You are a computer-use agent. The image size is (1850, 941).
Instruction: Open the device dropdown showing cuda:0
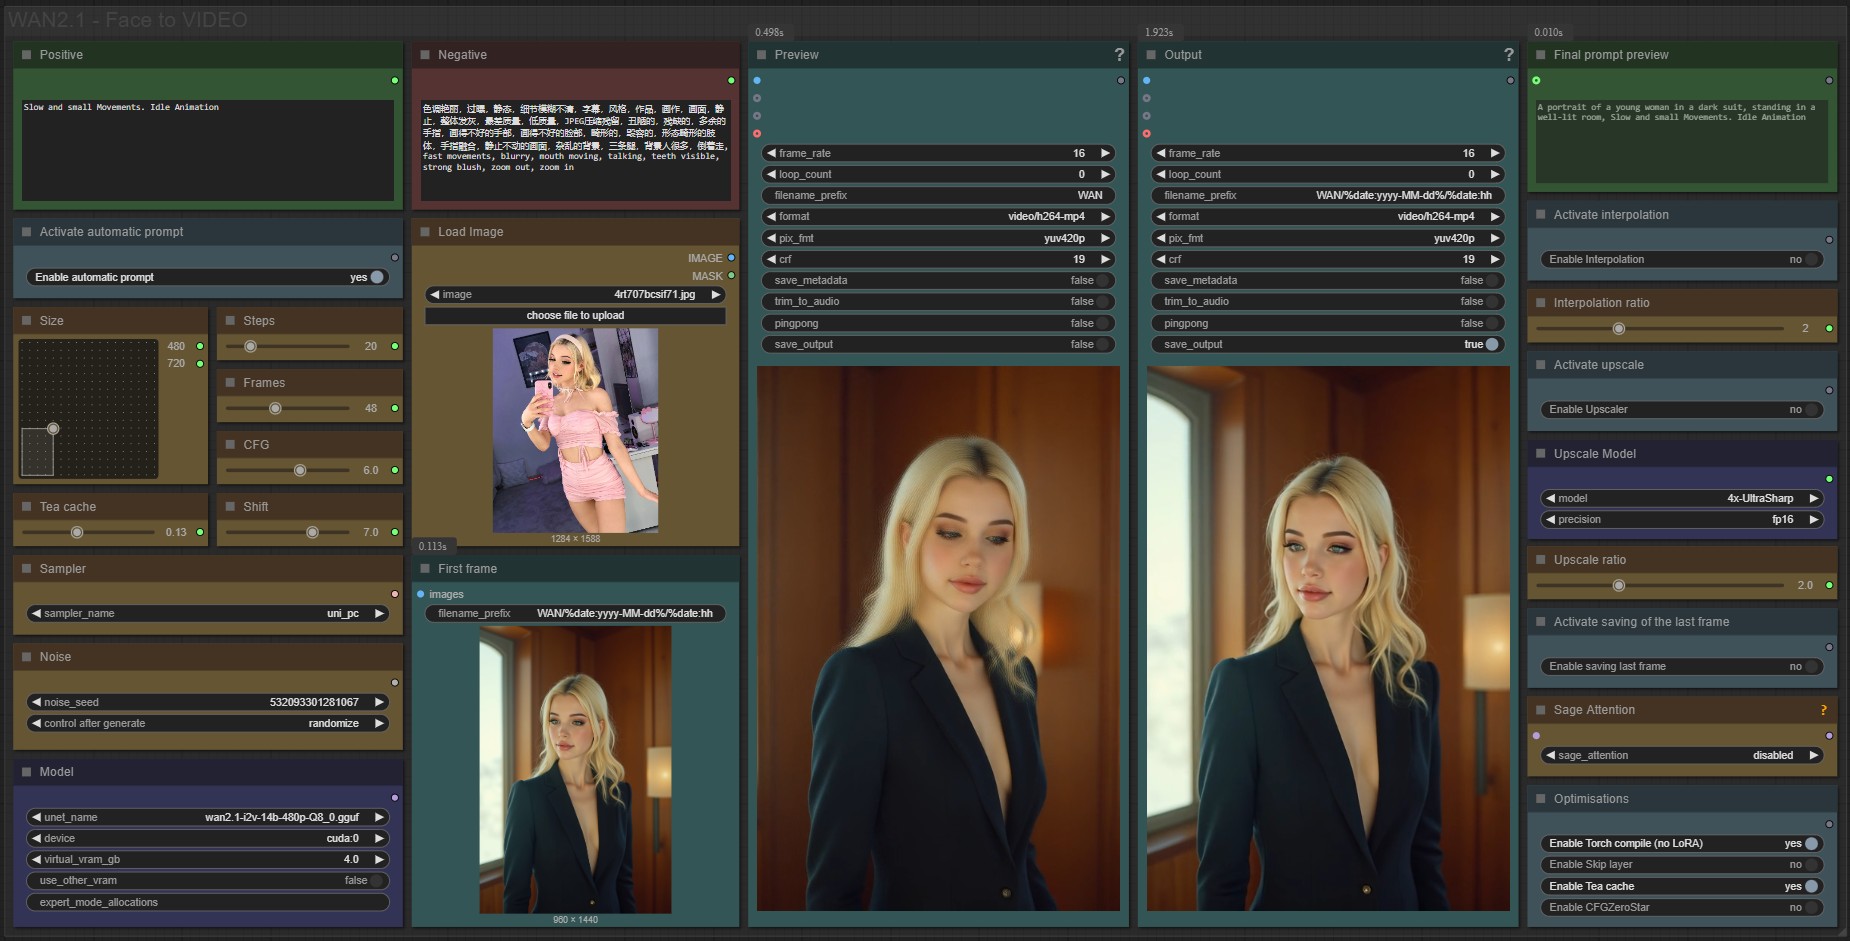(208, 839)
